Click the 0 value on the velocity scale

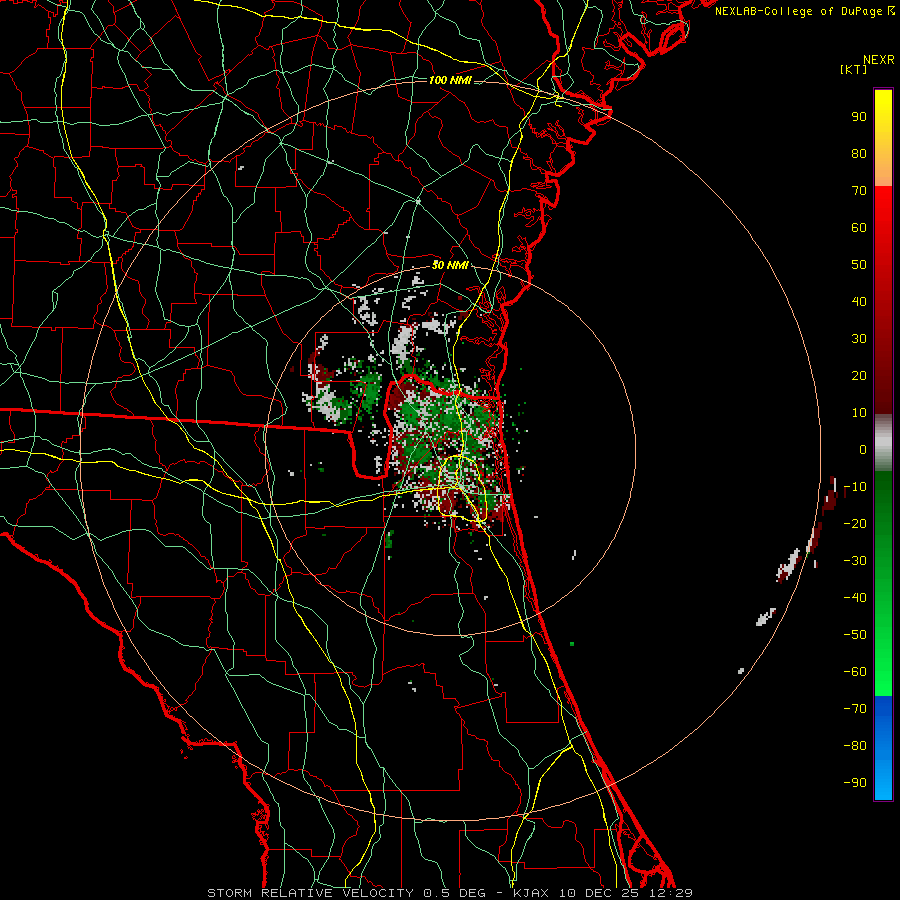(x=863, y=449)
